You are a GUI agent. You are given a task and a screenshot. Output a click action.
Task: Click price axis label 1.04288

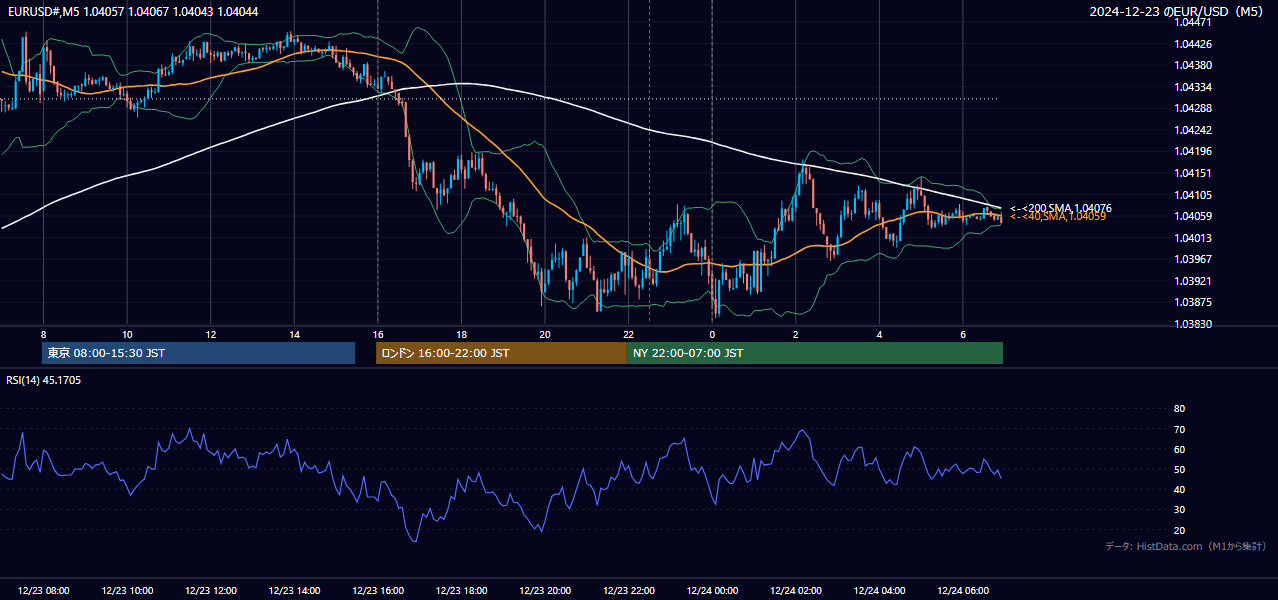tap(1193, 108)
